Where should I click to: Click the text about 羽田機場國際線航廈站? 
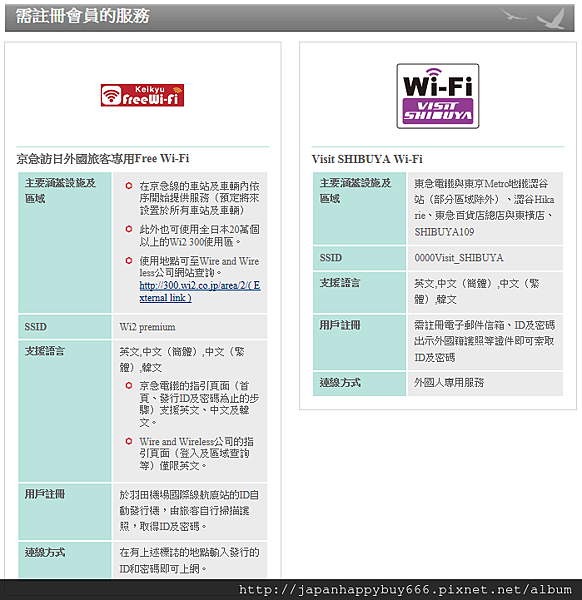click(189, 511)
